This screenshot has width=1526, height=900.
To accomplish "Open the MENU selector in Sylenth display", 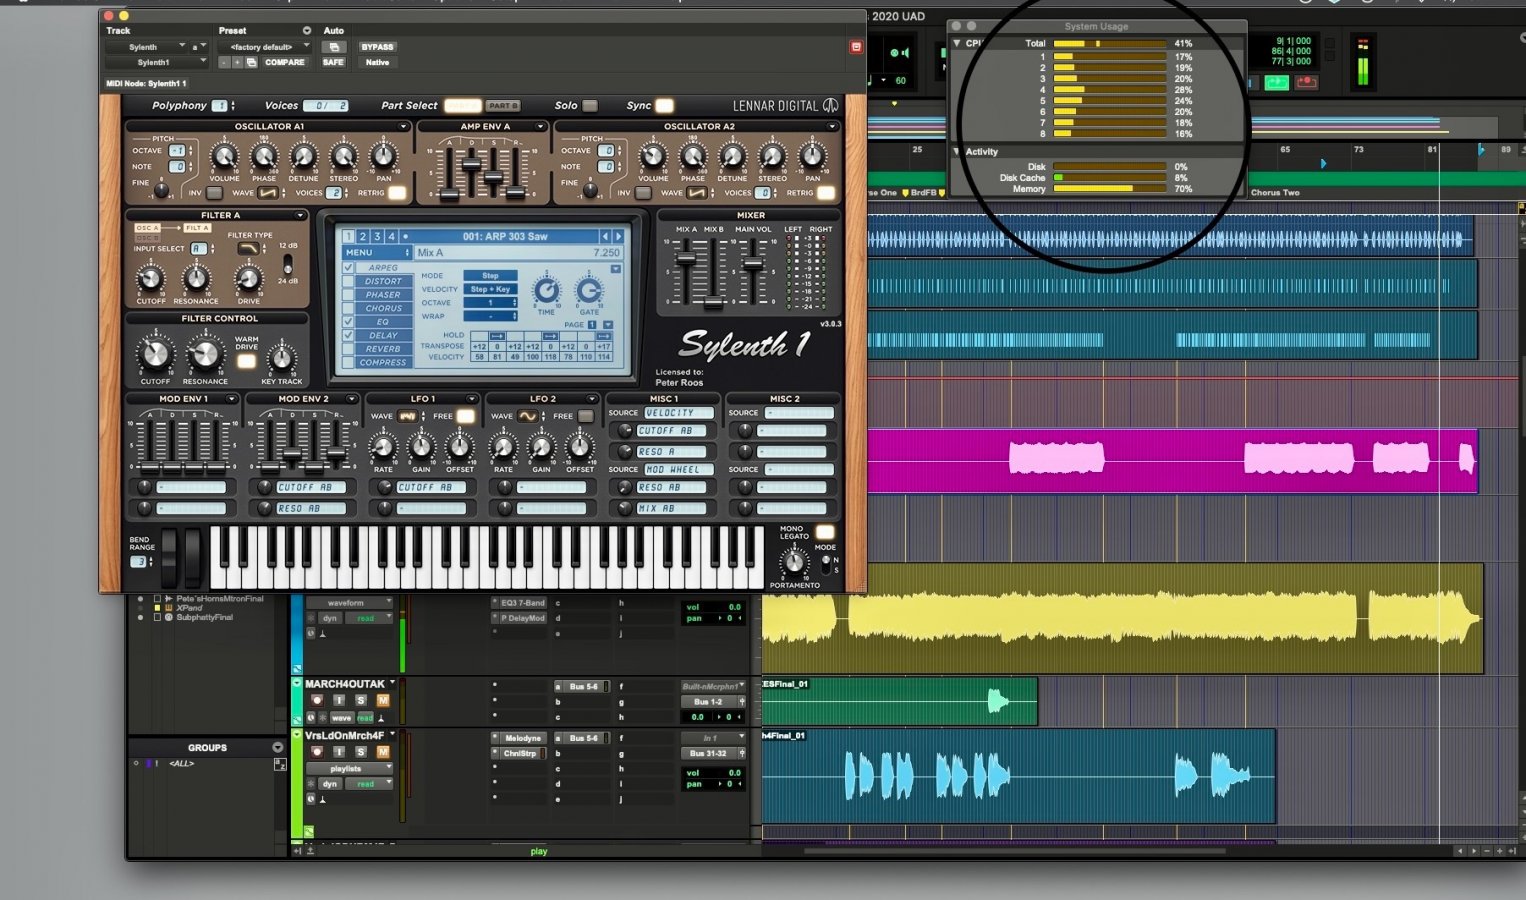I will point(377,253).
